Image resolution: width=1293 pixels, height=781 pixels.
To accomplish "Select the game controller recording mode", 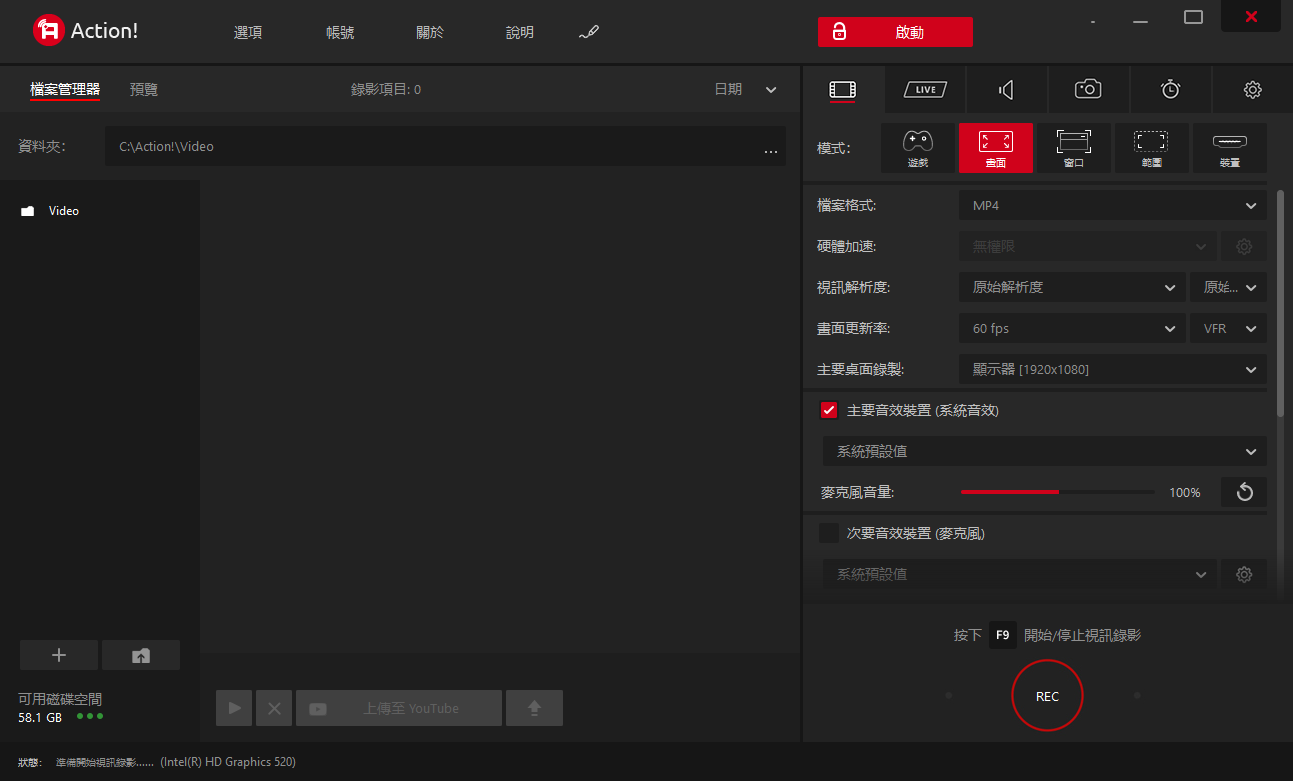I will coord(918,148).
